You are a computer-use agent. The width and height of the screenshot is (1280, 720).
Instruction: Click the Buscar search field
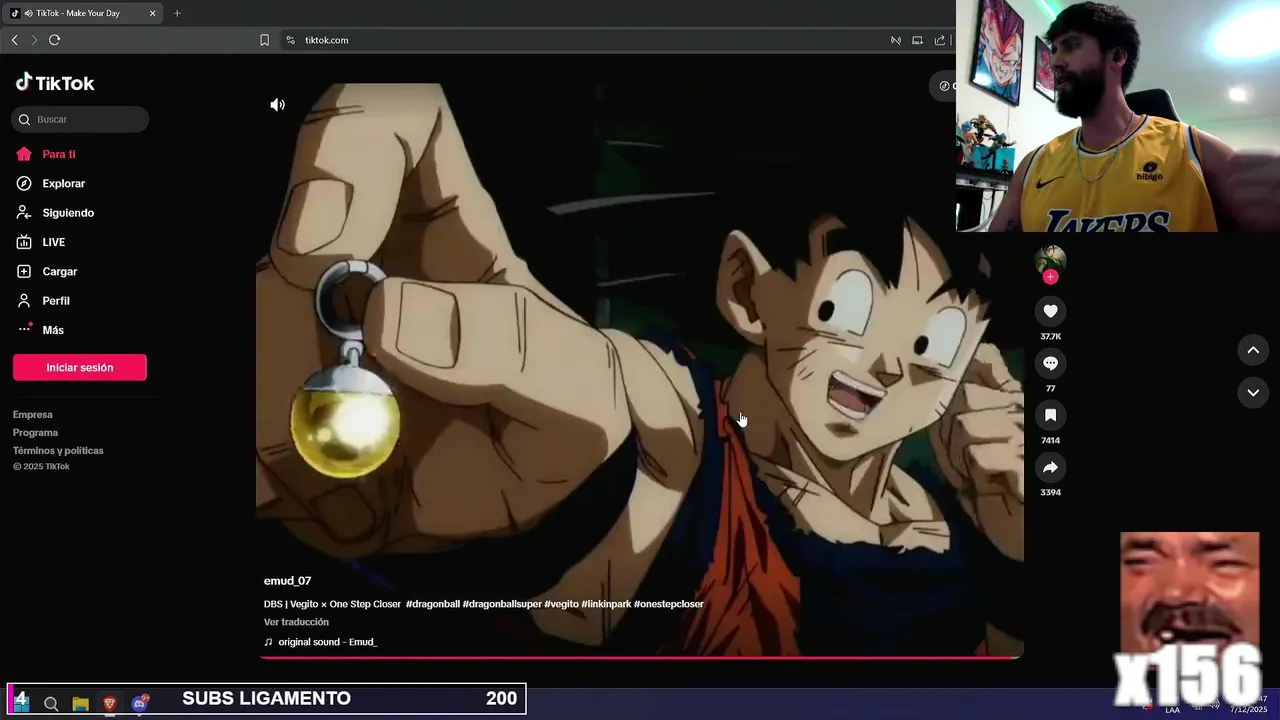80,119
